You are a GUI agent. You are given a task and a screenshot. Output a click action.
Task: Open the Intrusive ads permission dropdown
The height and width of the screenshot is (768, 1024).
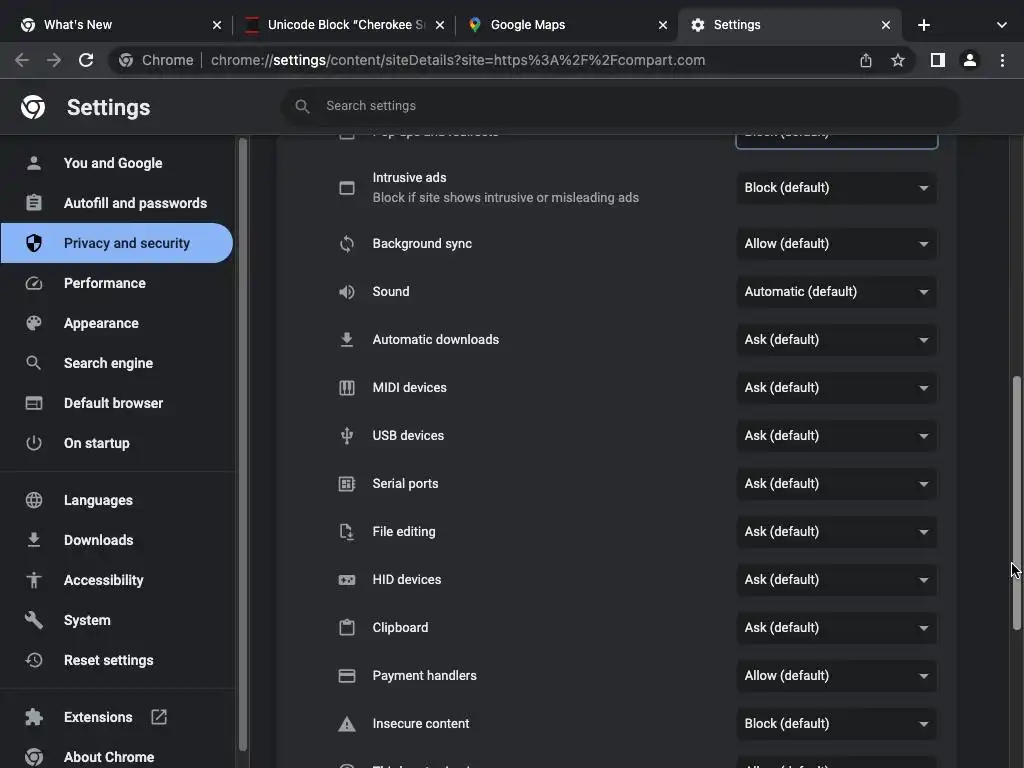(836, 188)
